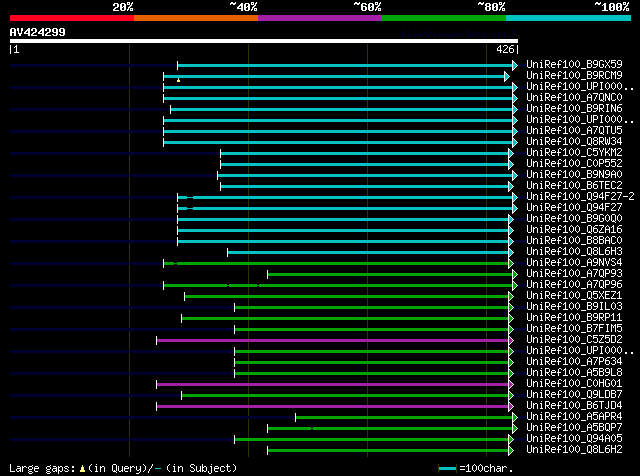Click the white AV424299 query sequence bar

pos(264,41)
